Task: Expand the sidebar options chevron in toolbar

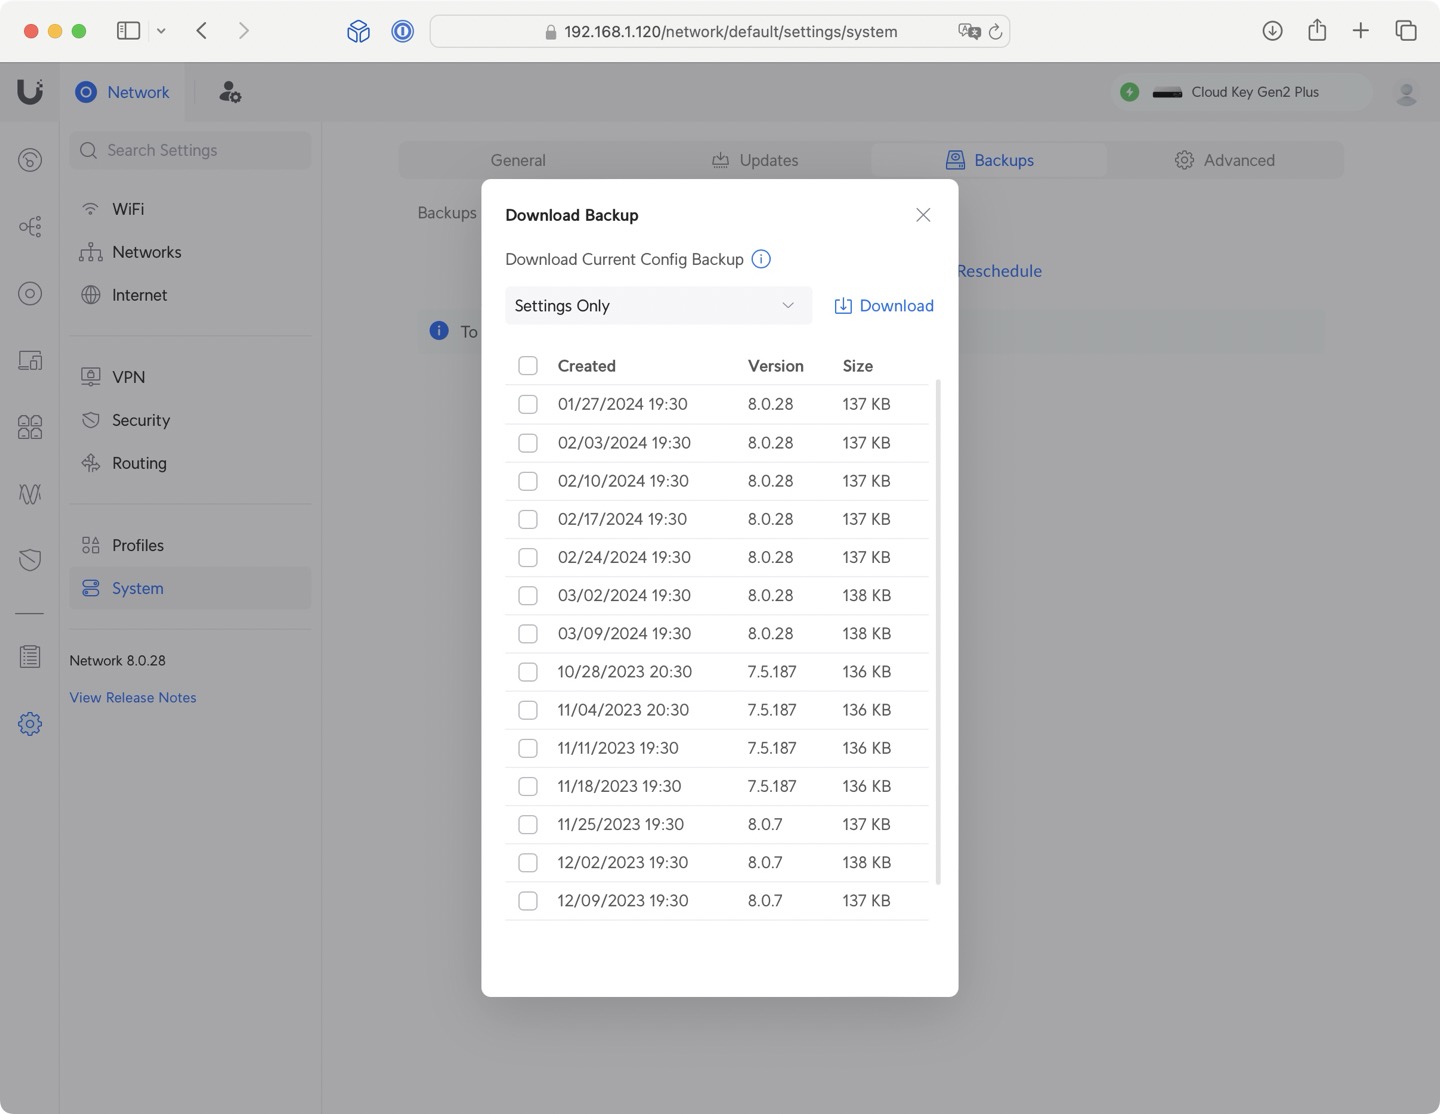Action: (x=161, y=31)
